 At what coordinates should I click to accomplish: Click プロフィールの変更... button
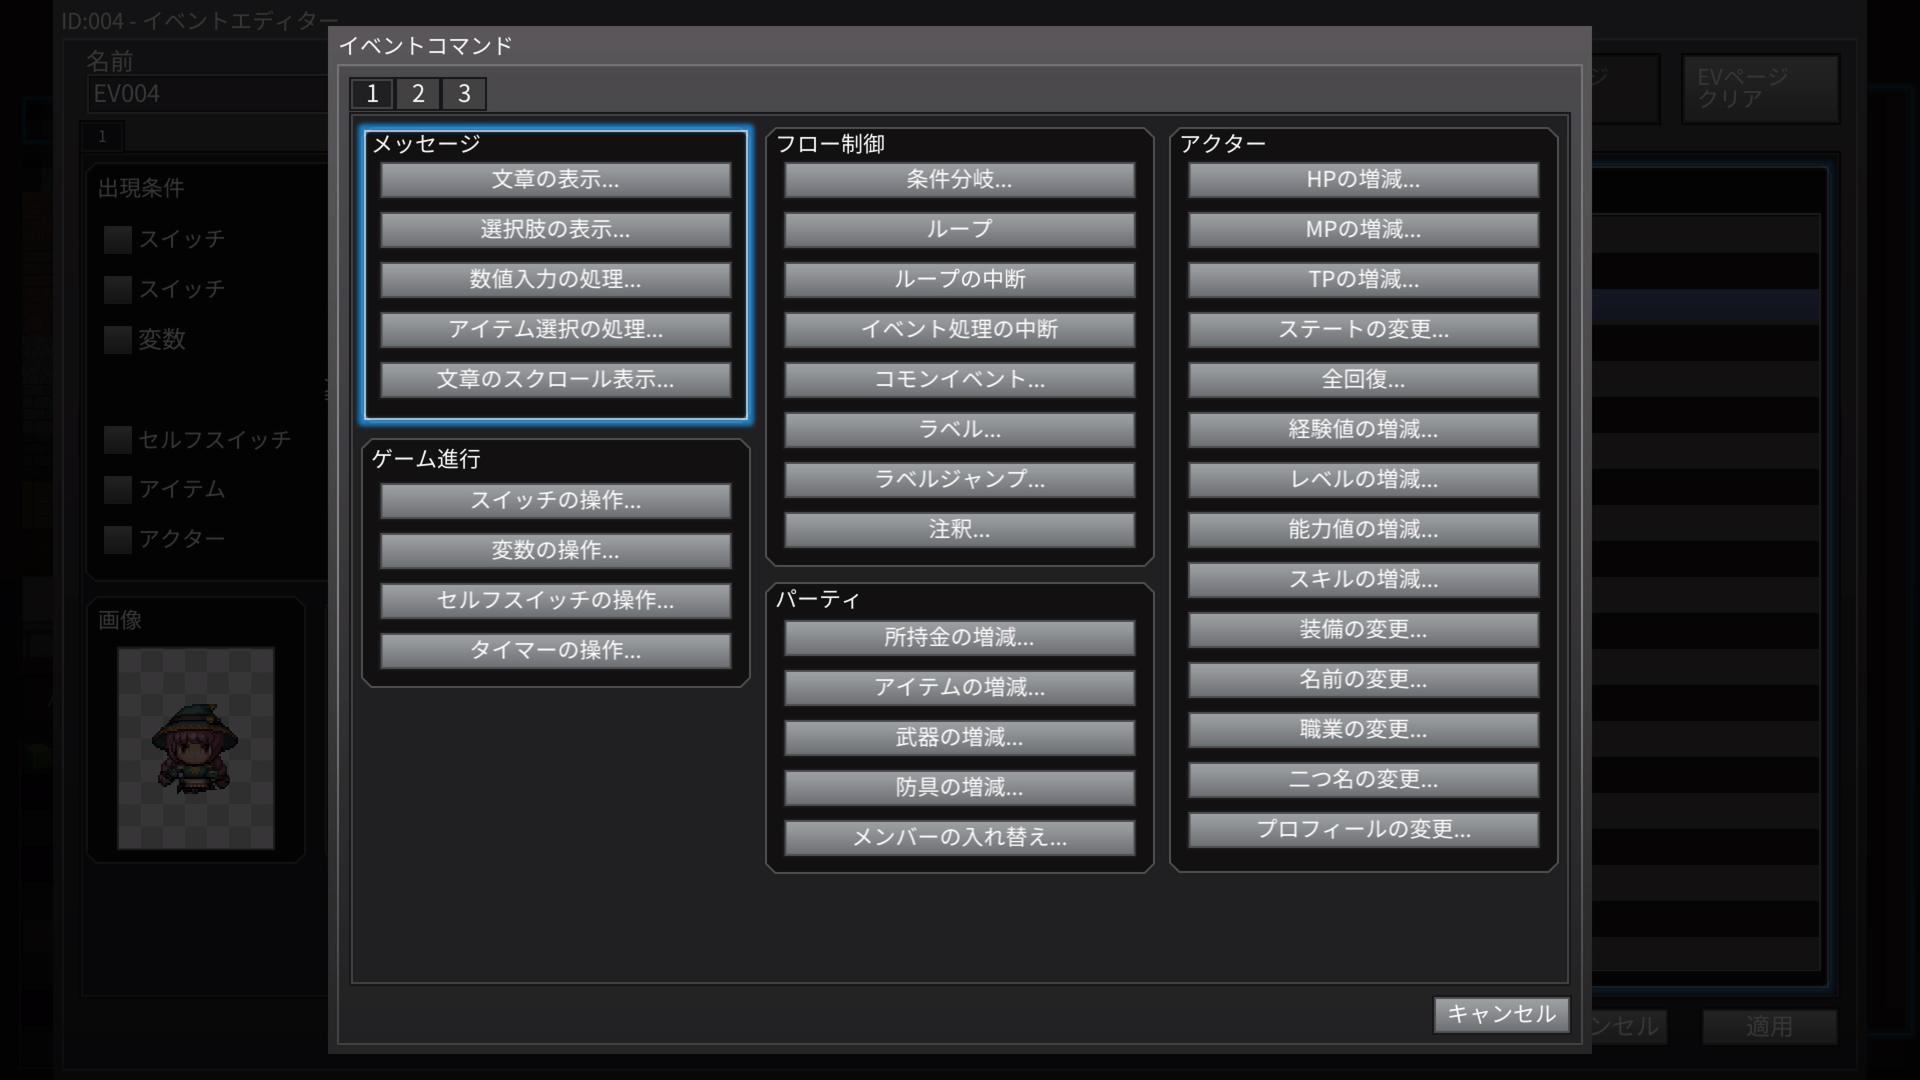point(1363,830)
